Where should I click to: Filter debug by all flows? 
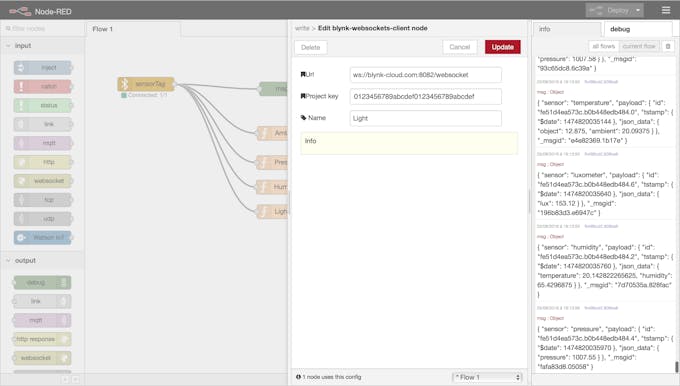tap(603, 46)
